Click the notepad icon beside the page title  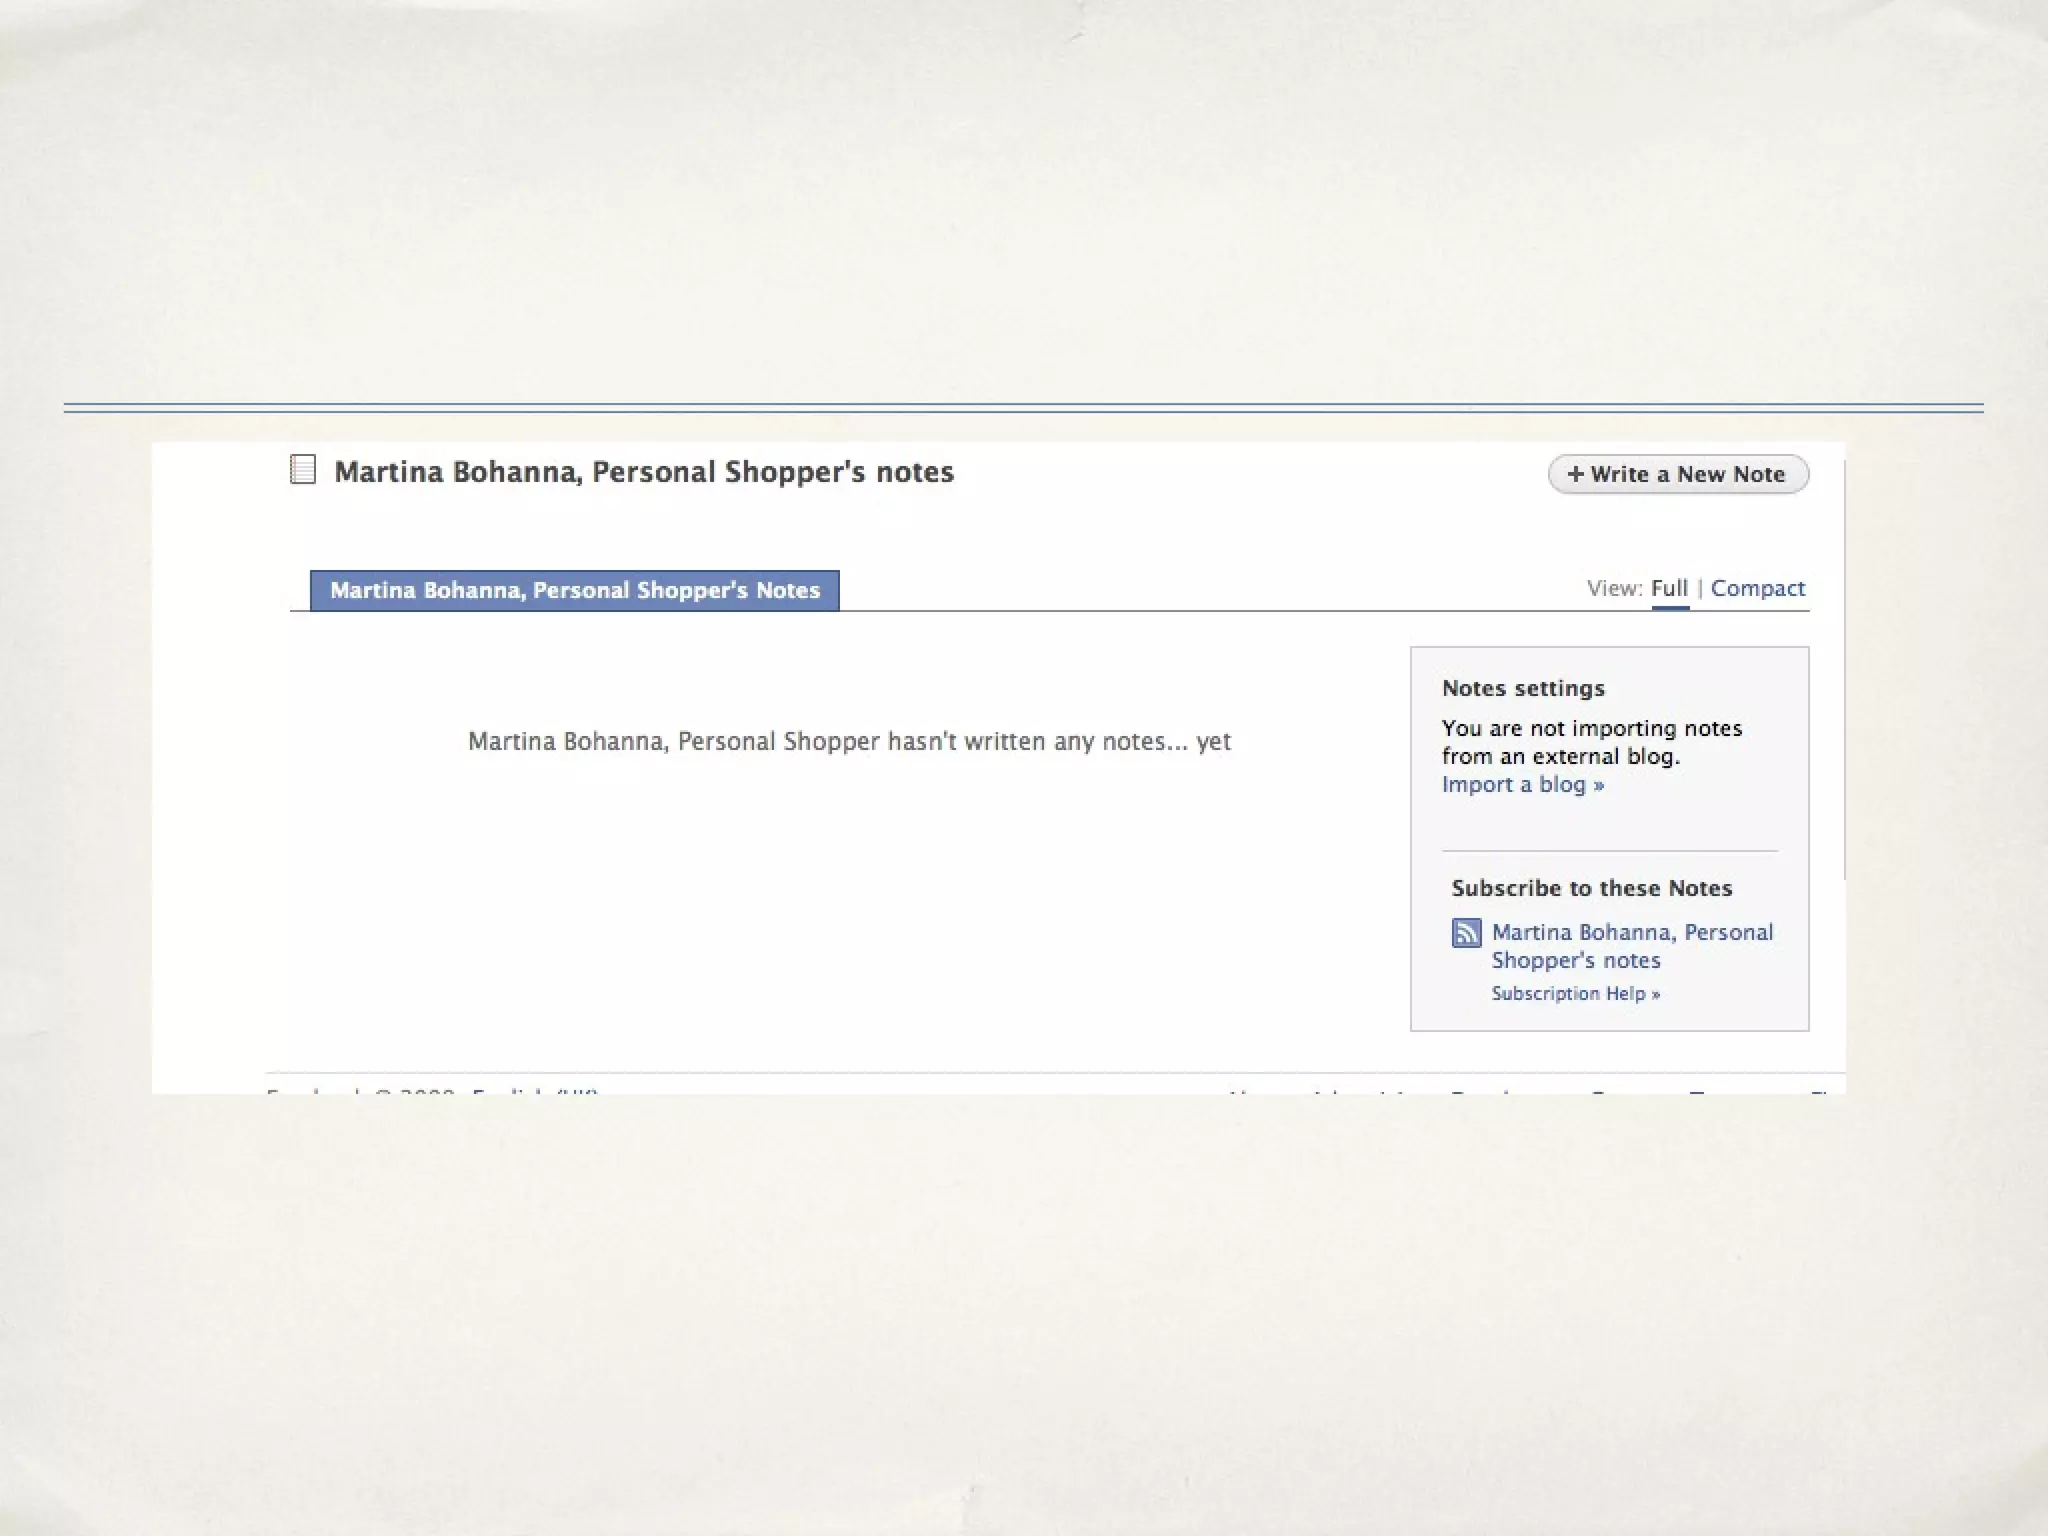click(x=303, y=470)
